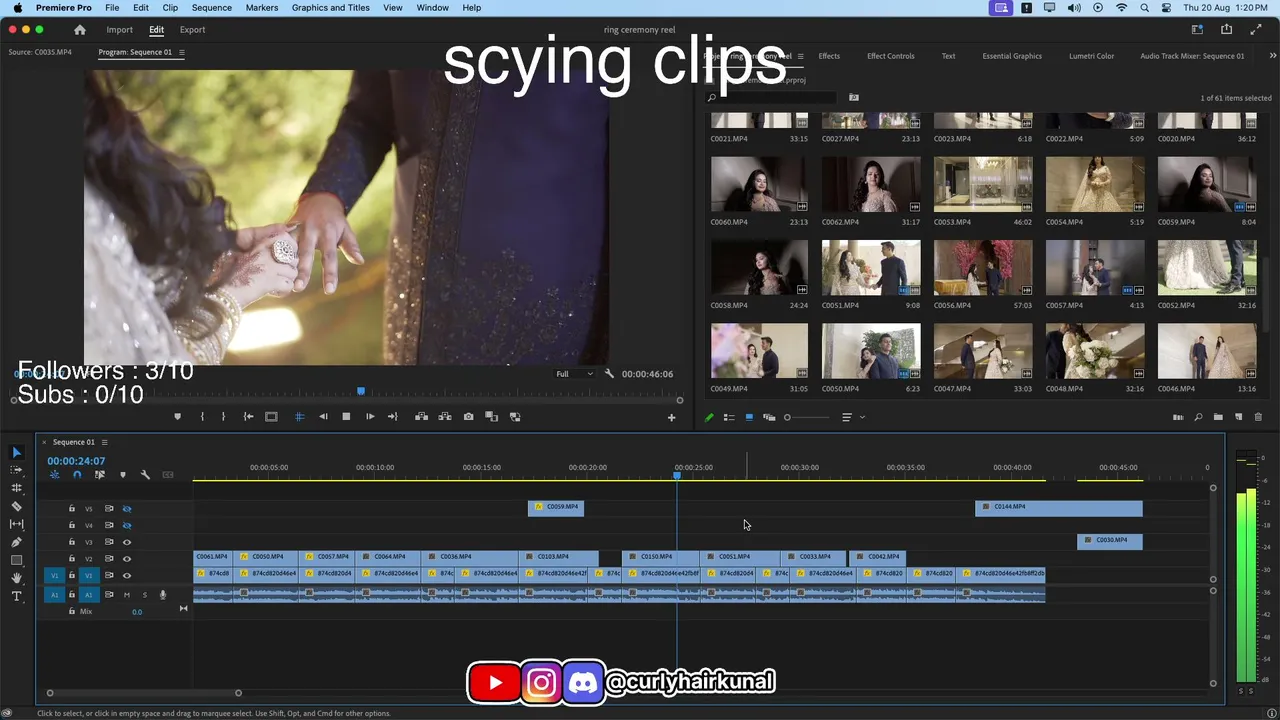Go to the Home screen
Viewport: 1280px width, 720px height.
(x=80, y=30)
